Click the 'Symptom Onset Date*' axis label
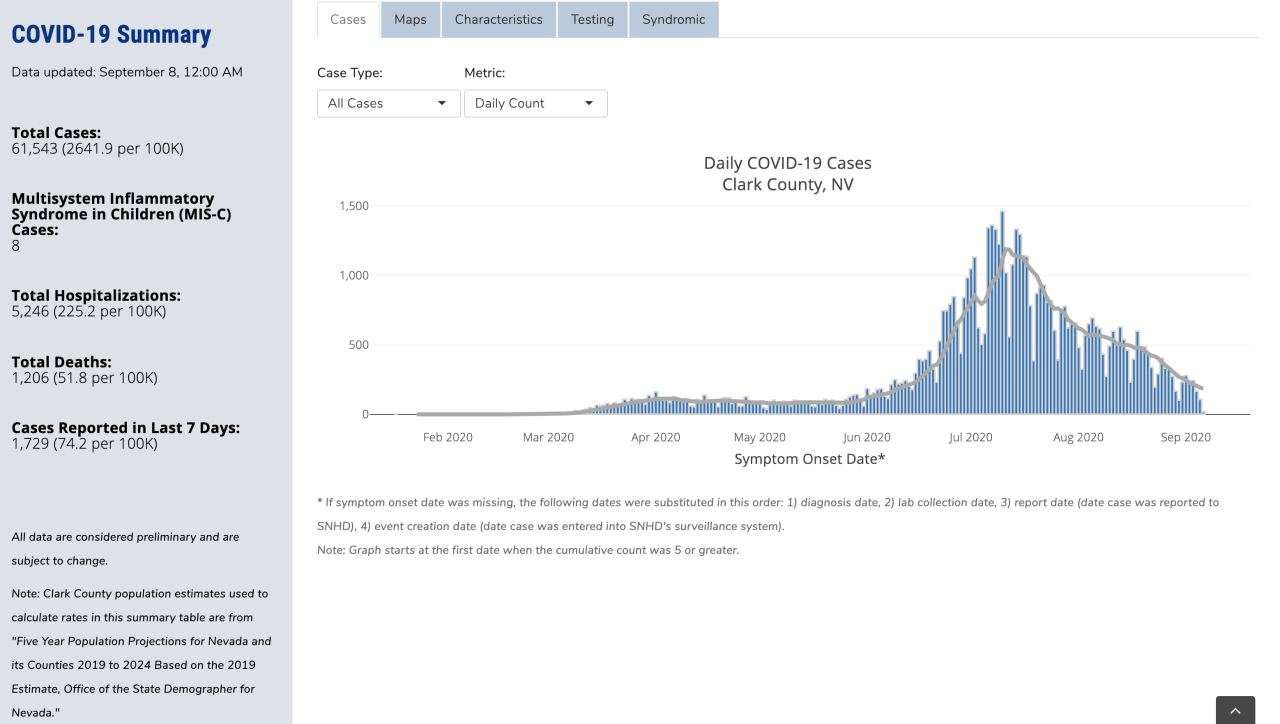The width and height of the screenshot is (1280, 724). click(x=810, y=459)
